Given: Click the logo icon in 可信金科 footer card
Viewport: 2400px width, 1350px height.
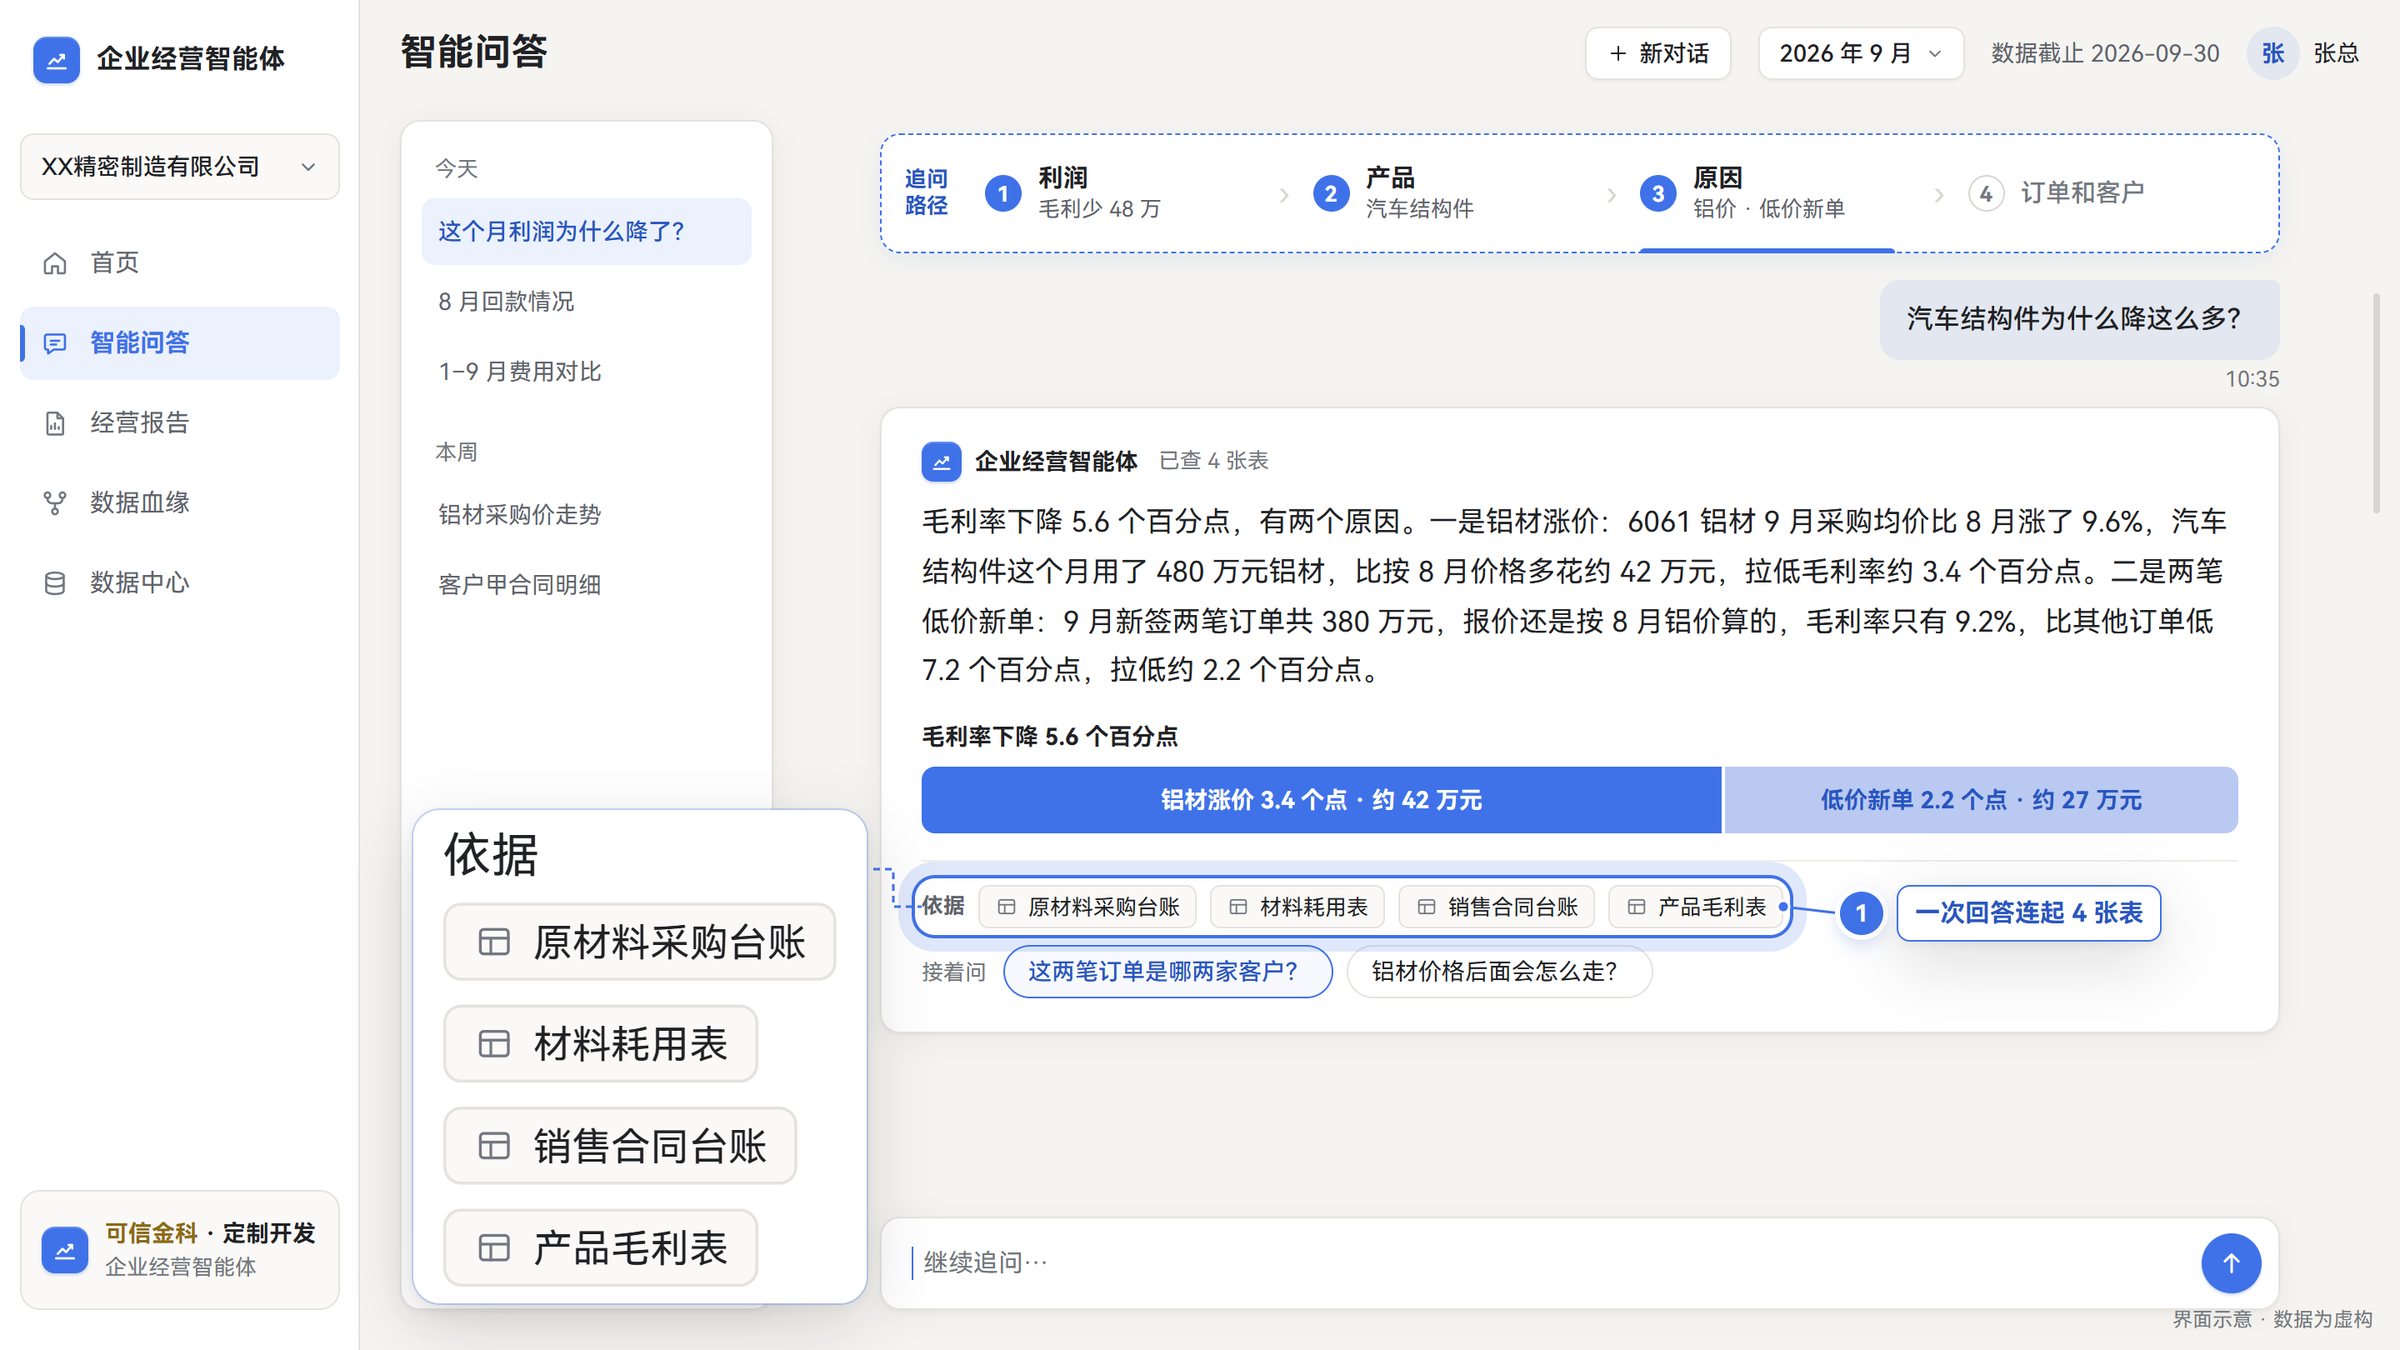Looking at the screenshot, I should pos(65,1250).
